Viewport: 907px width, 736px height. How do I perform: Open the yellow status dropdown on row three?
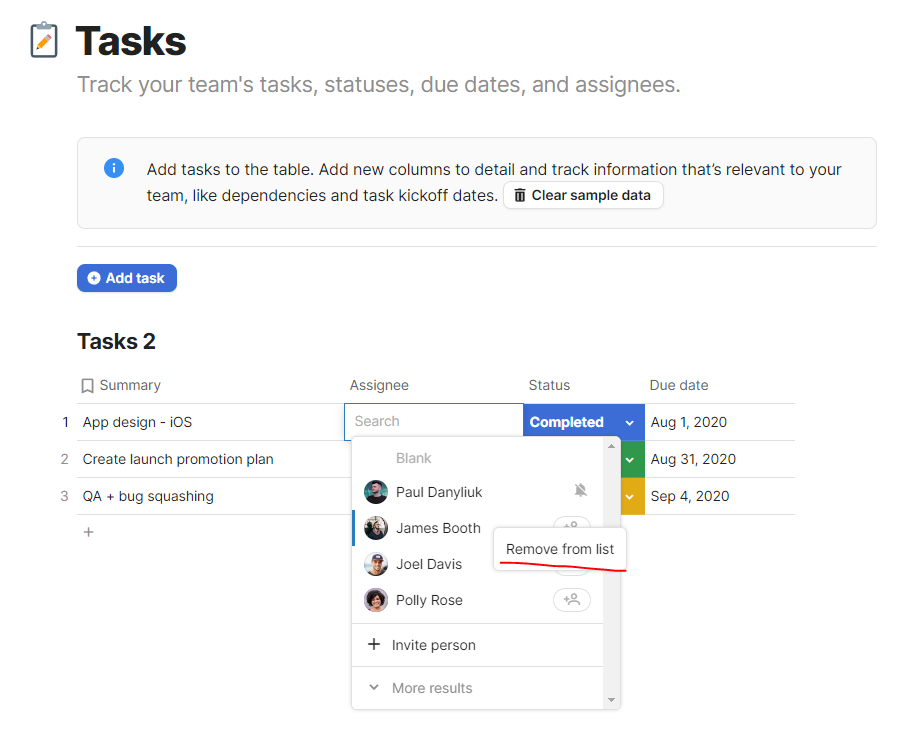(632, 496)
